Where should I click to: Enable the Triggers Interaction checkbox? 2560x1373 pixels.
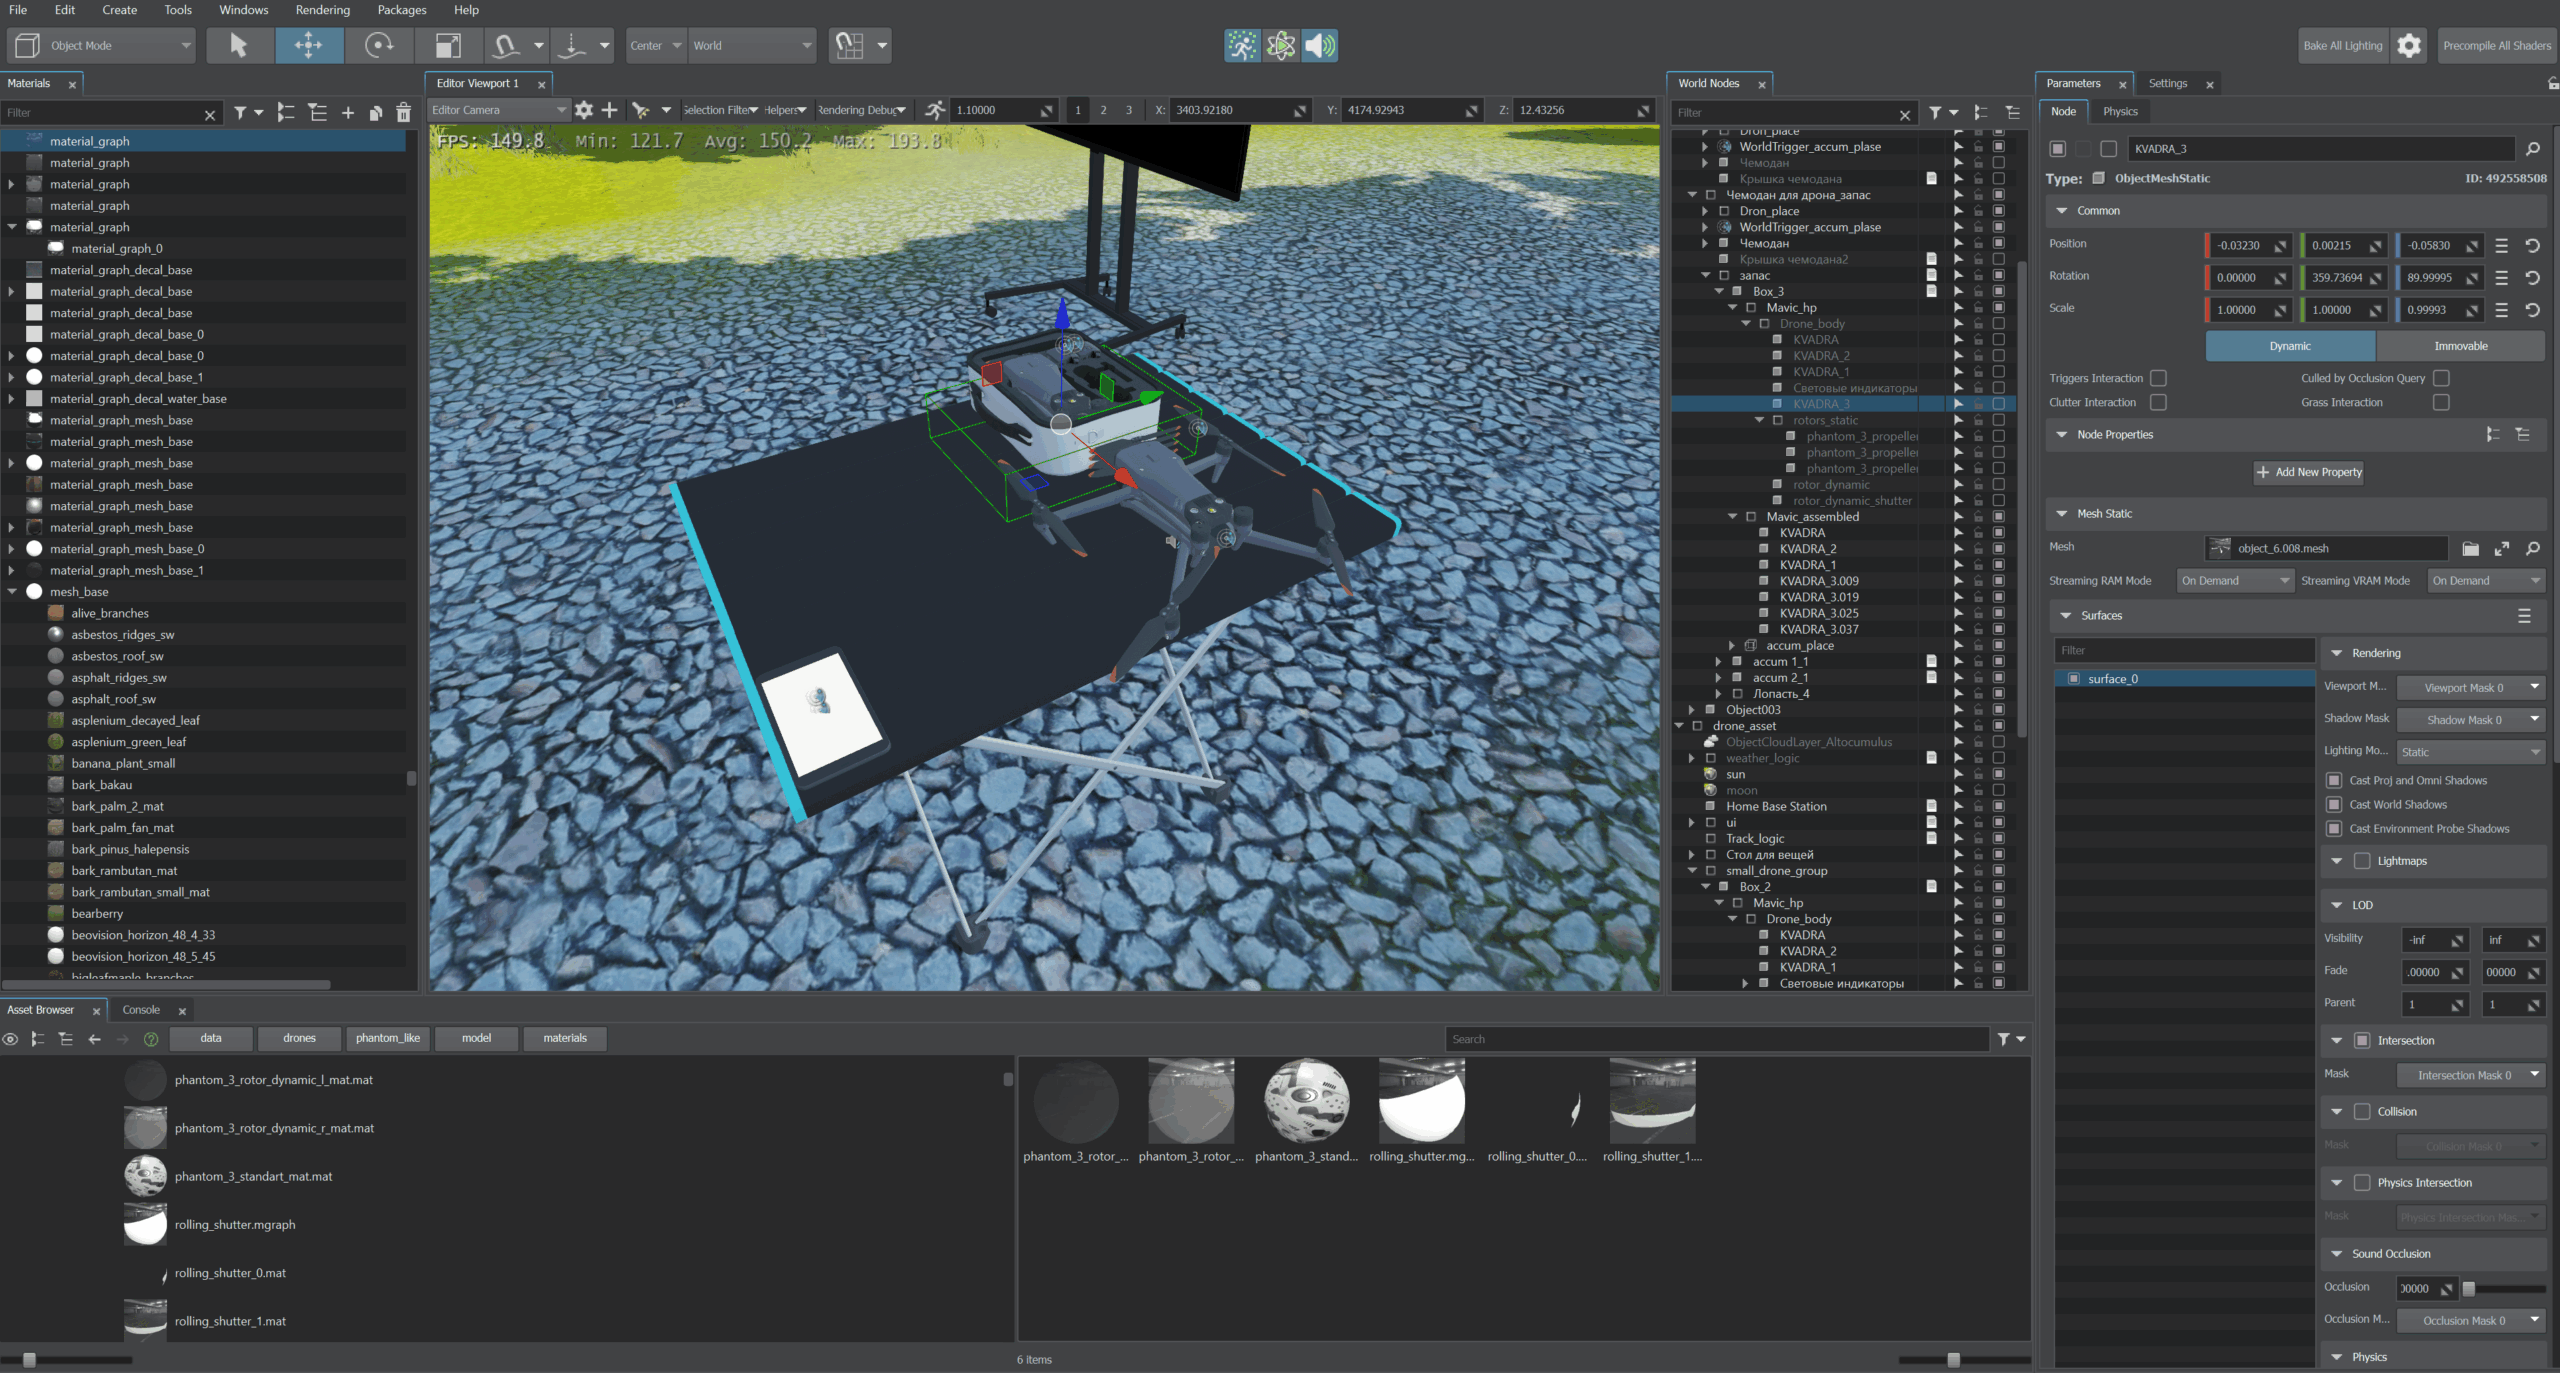[x=2158, y=378]
